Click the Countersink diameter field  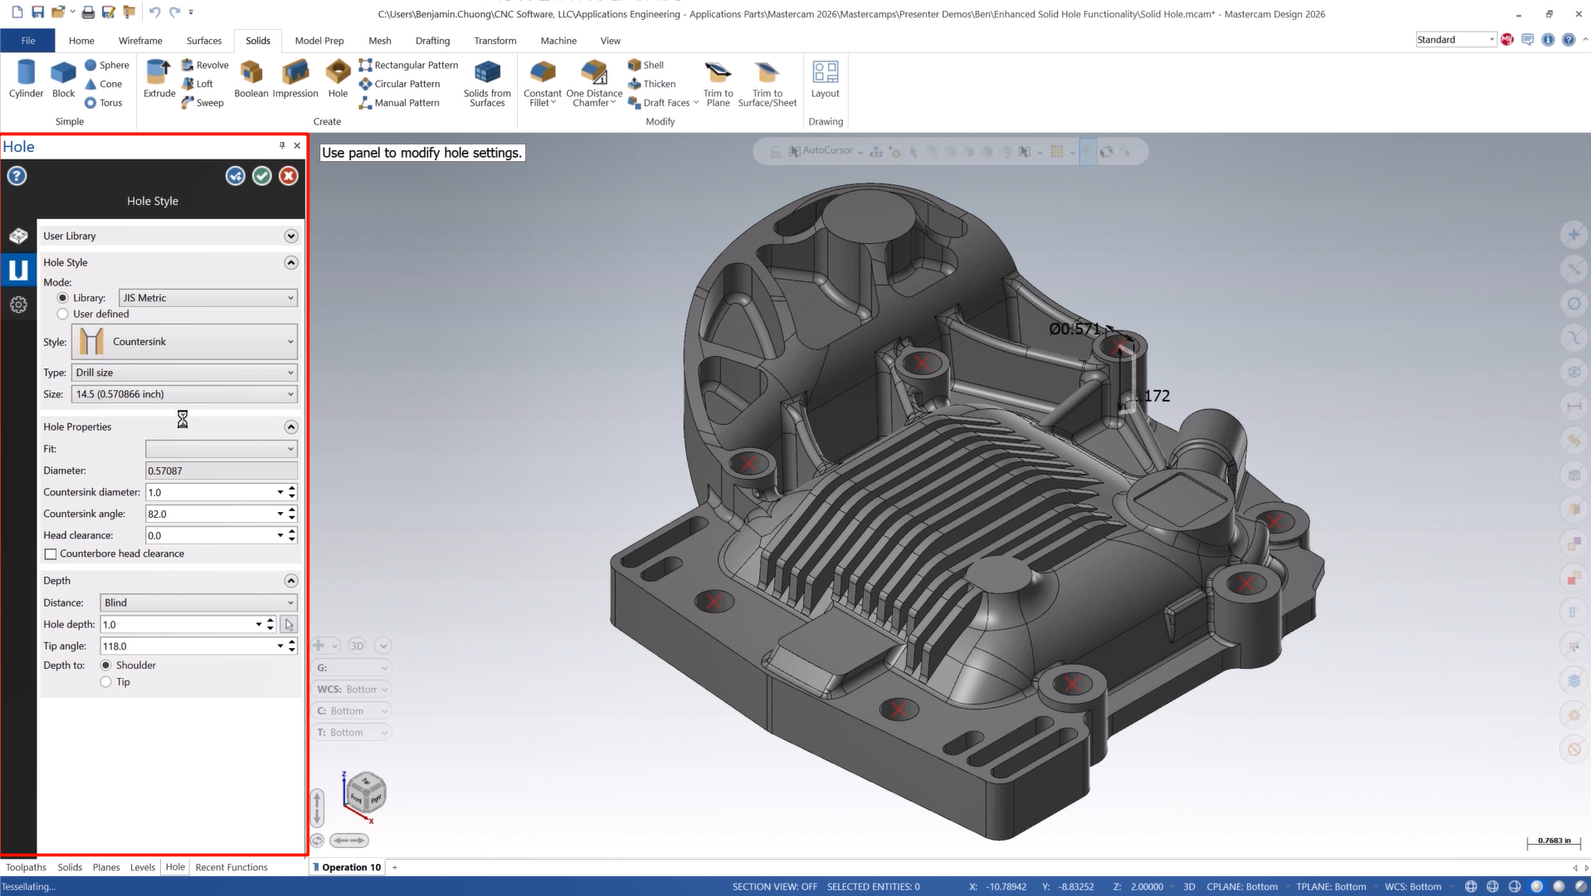click(210, 492)
